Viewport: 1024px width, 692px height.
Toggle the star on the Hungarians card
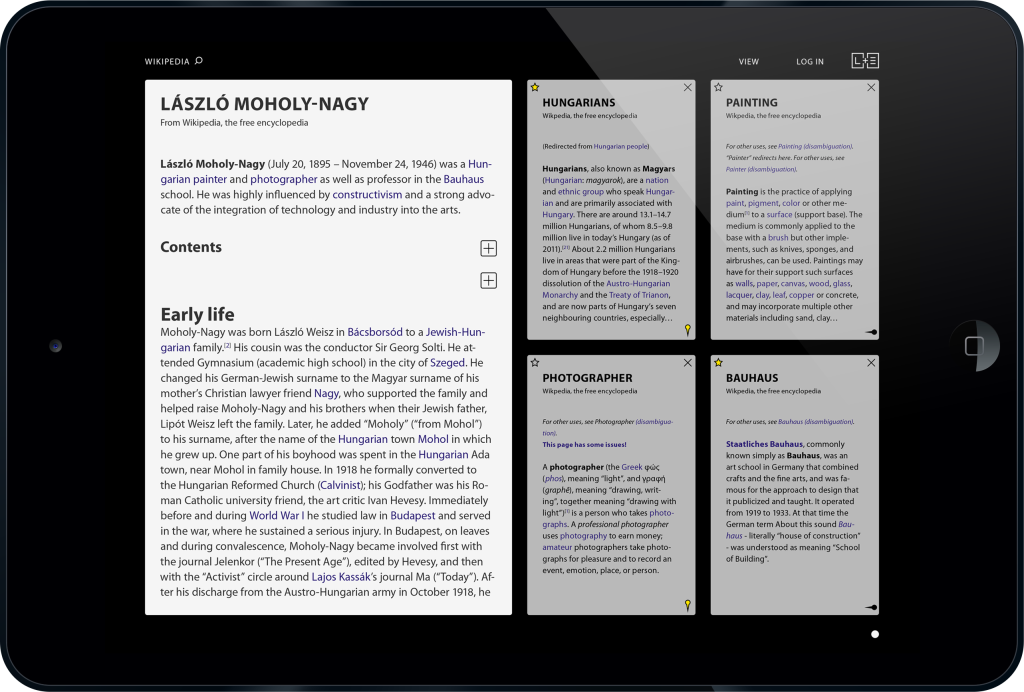tap(535, 87)
